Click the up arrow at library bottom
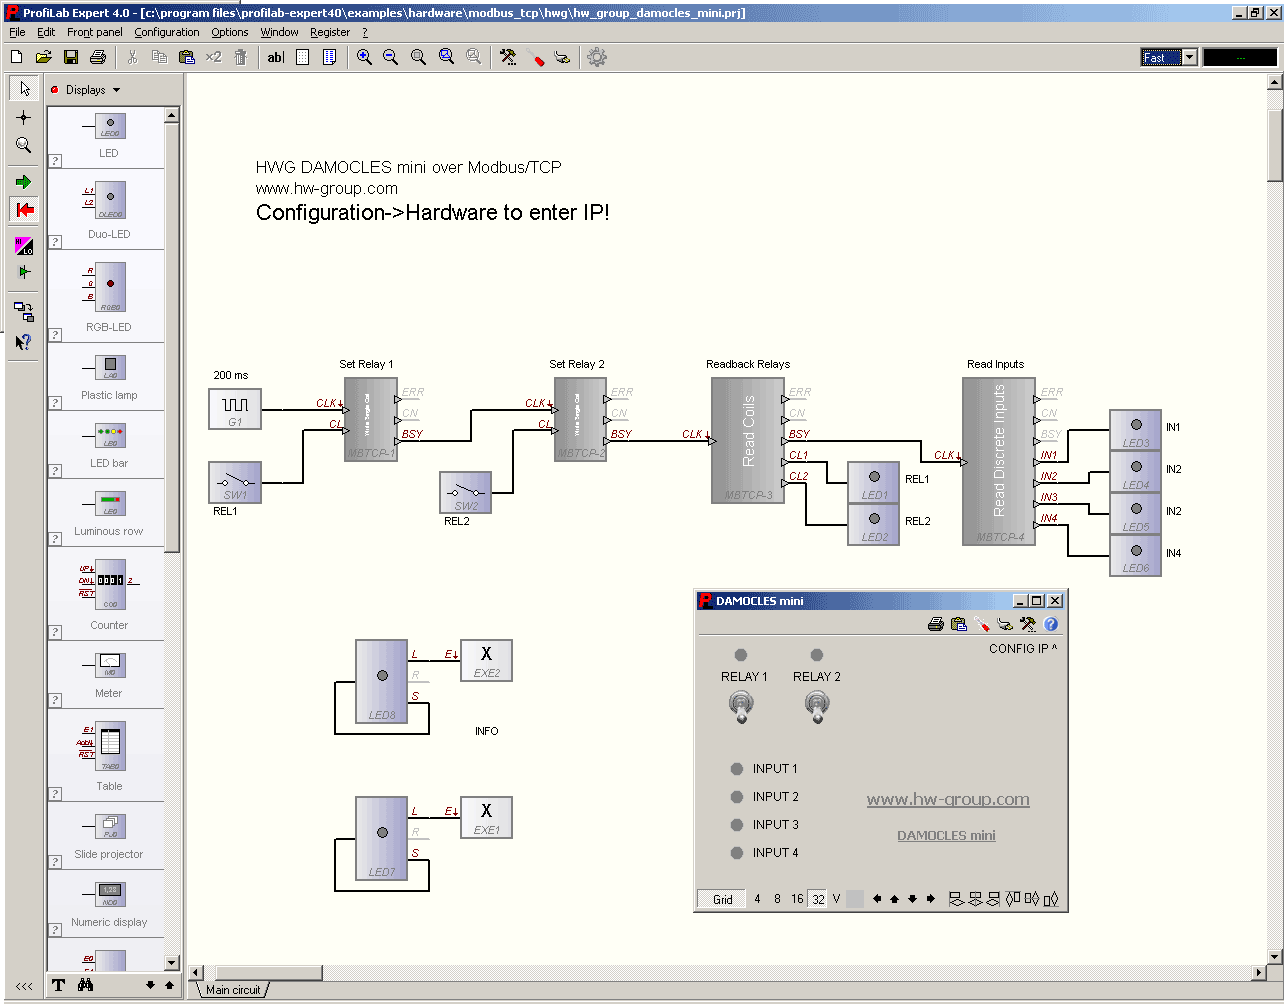Screen dimensions: 1288x1004 [x=169, y=985]
